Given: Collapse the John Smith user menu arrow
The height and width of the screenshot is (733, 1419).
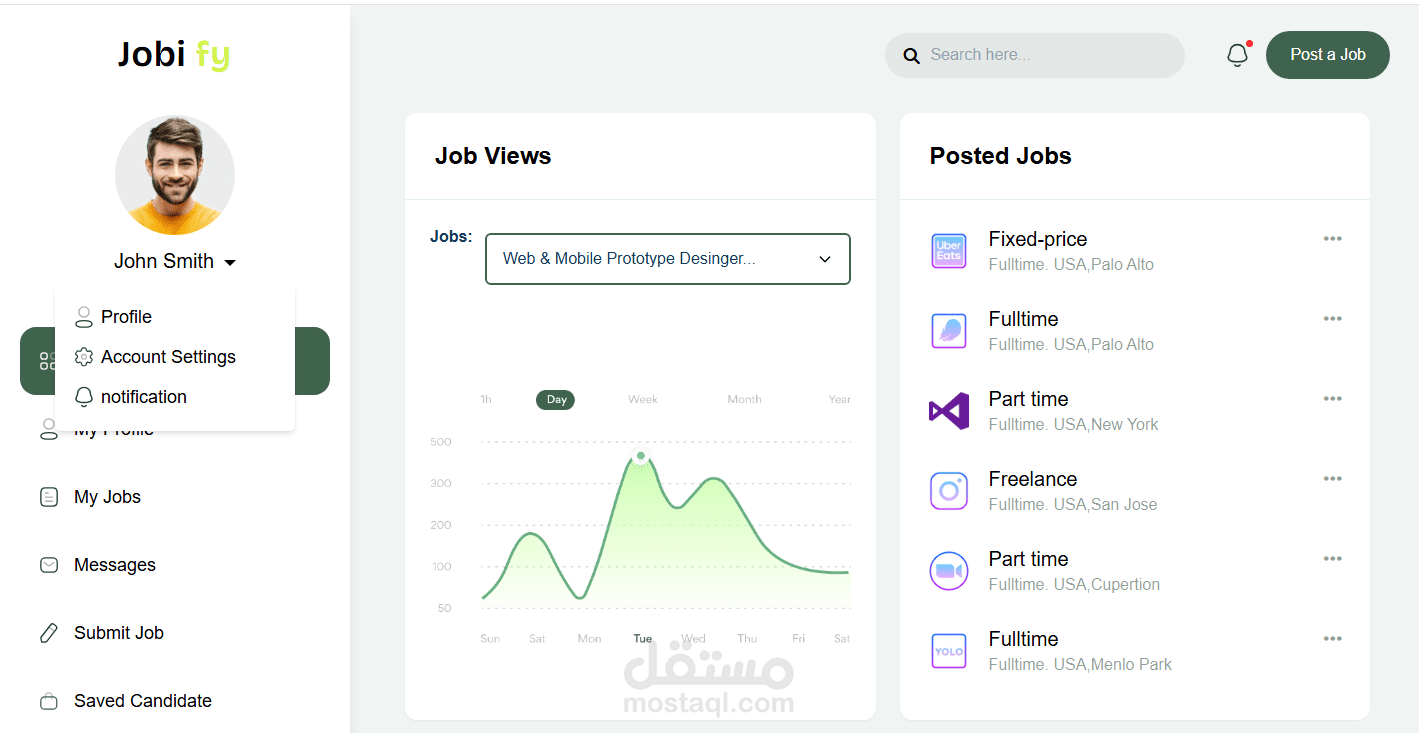Looking at the screenshot, I should pyautogui.click(x=230, y=263).
